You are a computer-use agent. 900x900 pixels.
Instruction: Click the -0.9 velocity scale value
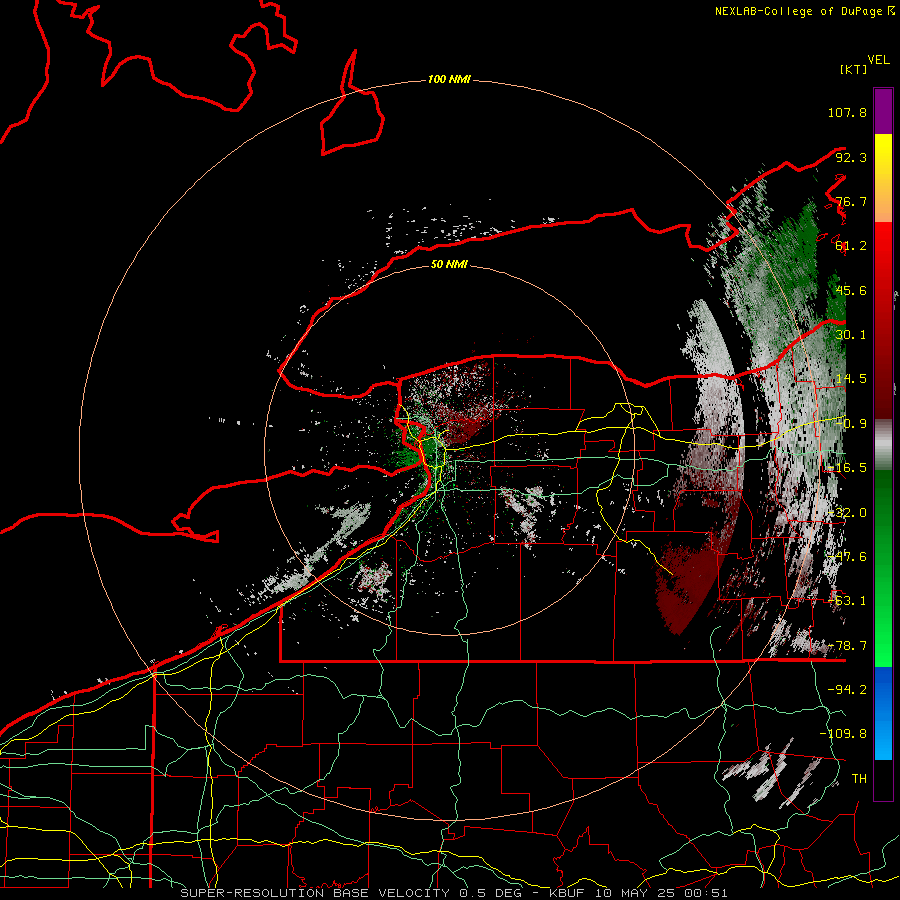[851, 424]
